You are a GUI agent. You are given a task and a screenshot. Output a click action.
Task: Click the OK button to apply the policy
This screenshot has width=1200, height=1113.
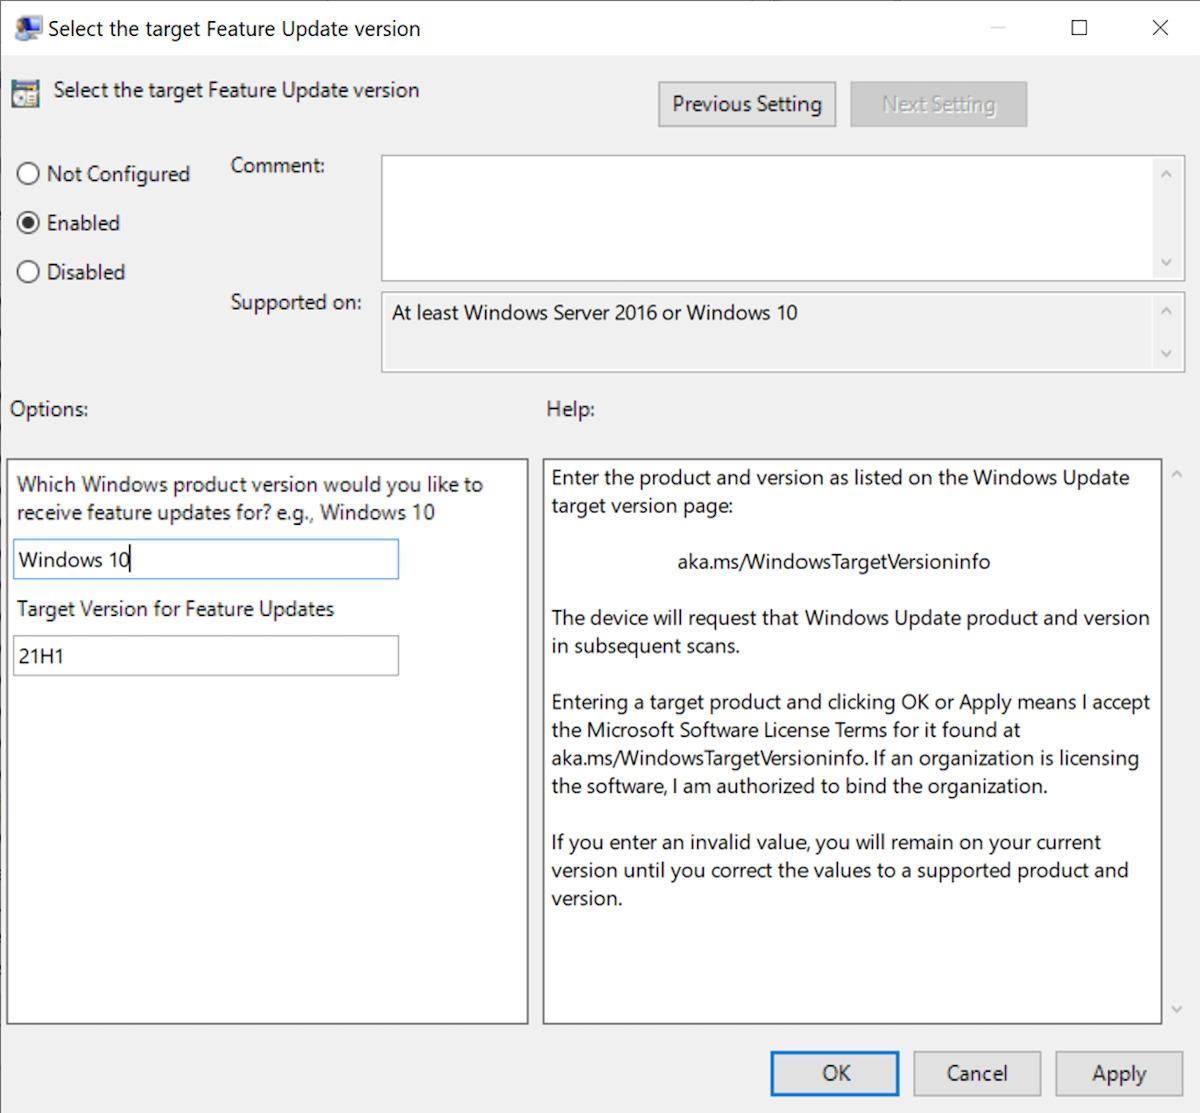tap(835, 1073)
